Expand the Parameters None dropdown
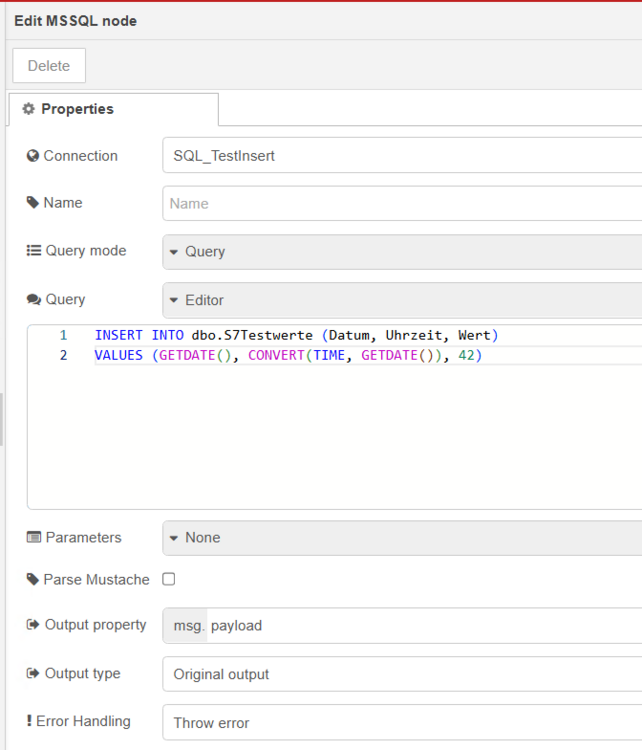This screenshot has height=750, width=642. coord(400,538)
